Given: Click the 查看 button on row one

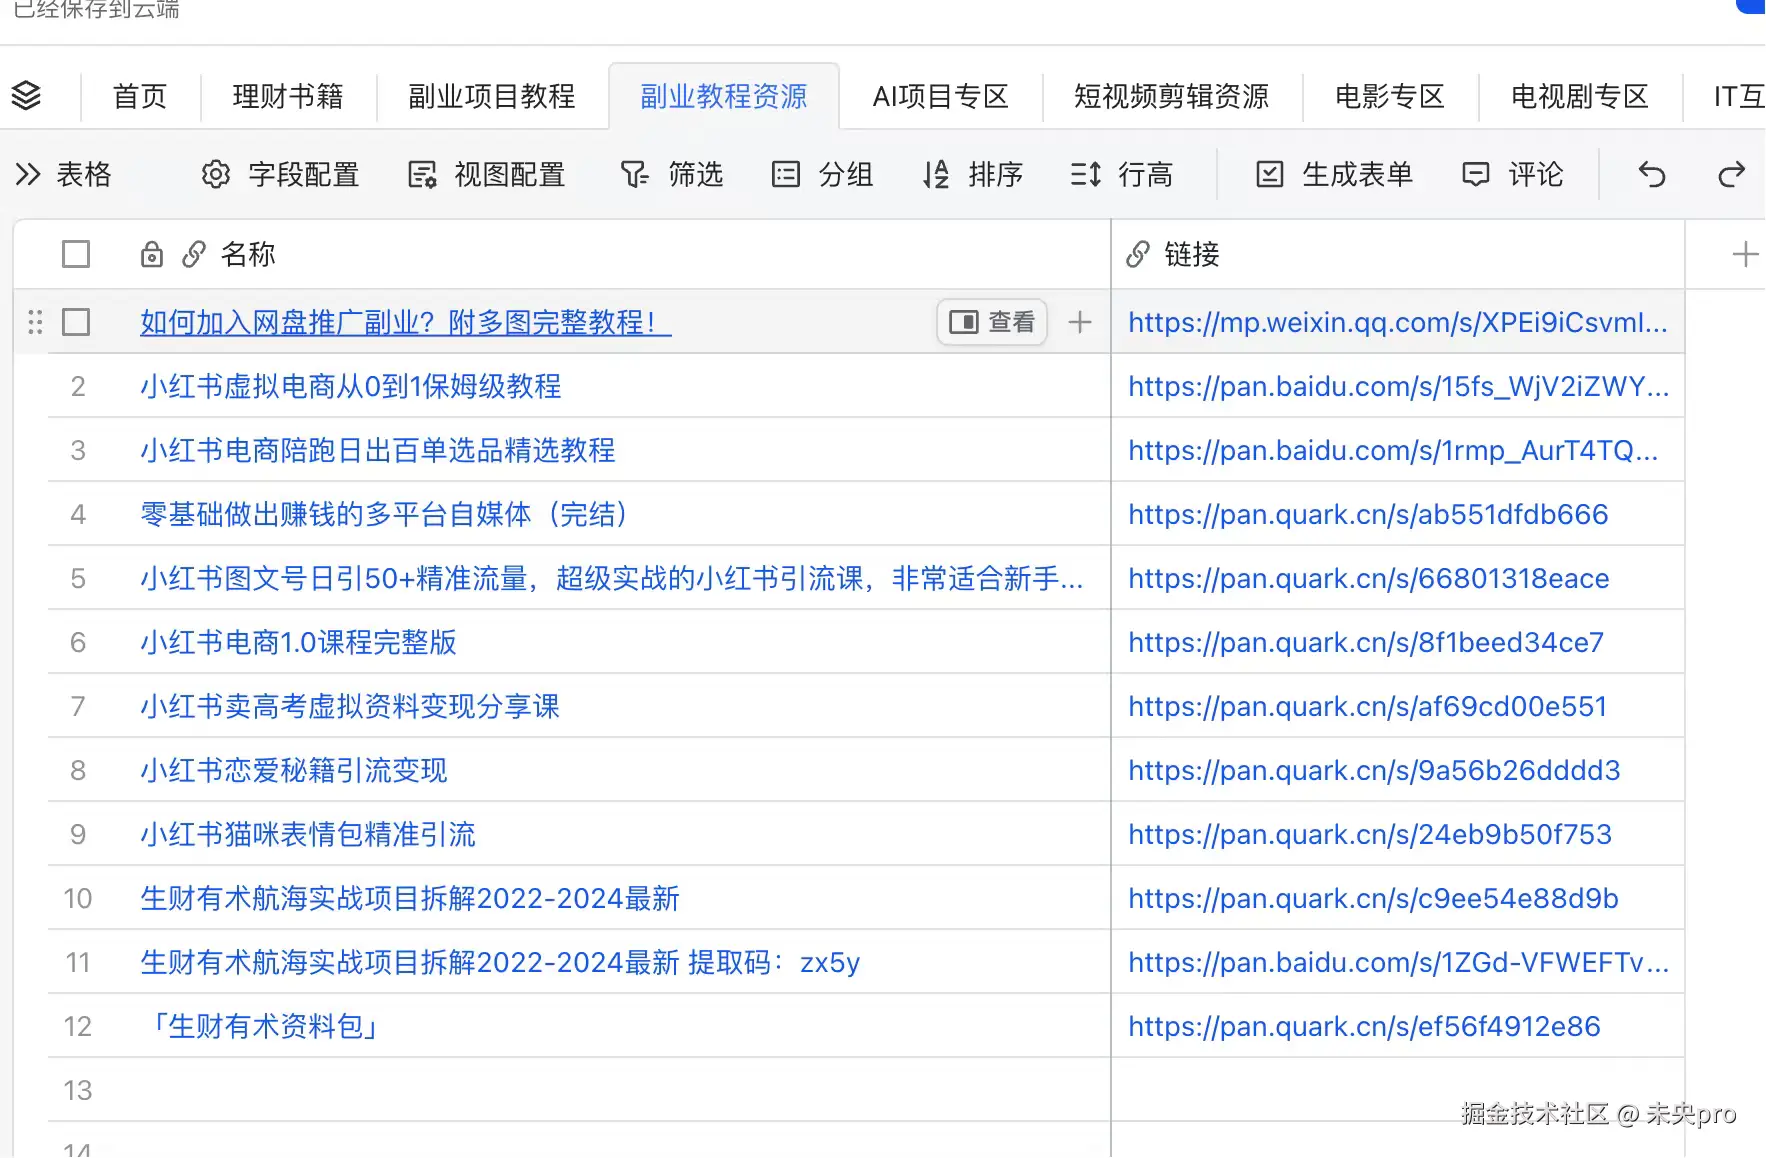Looking at the screenshot, I should coord(991,322).
